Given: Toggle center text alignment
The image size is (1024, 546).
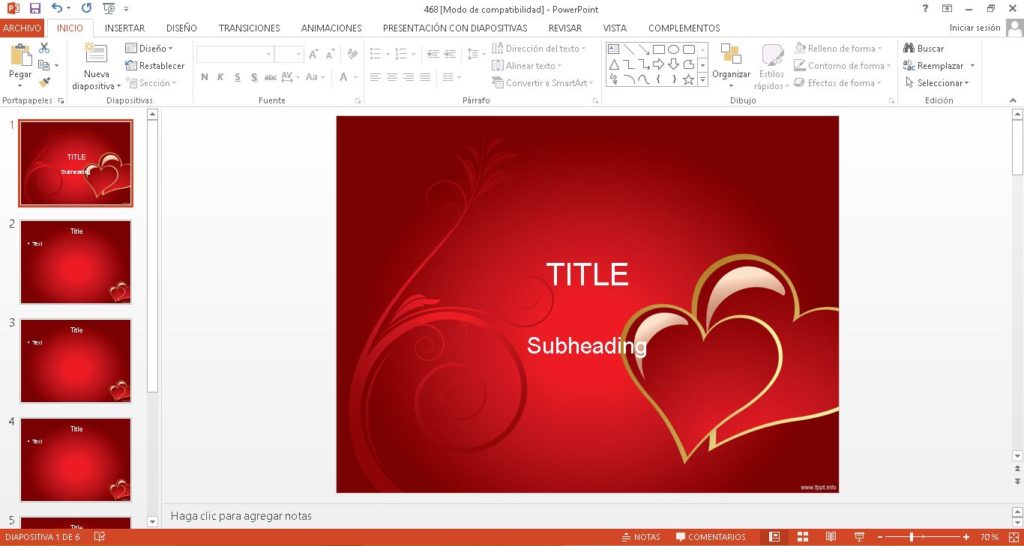Looking at the screenshot, I should [x=392, y=77].
